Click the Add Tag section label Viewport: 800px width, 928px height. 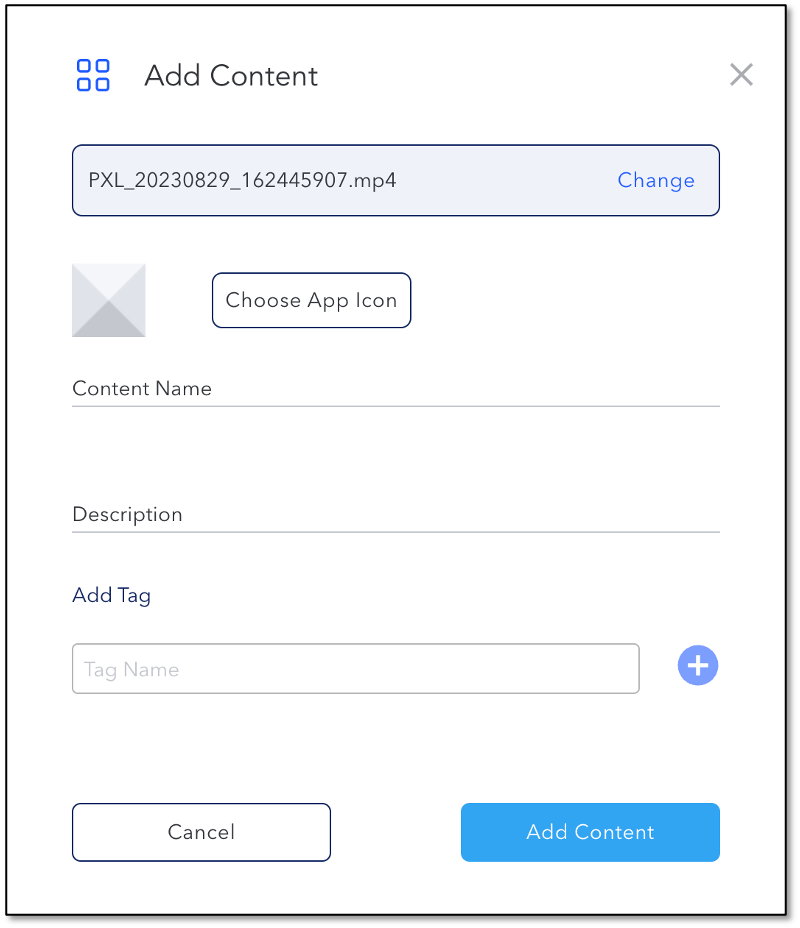(111, 595)
